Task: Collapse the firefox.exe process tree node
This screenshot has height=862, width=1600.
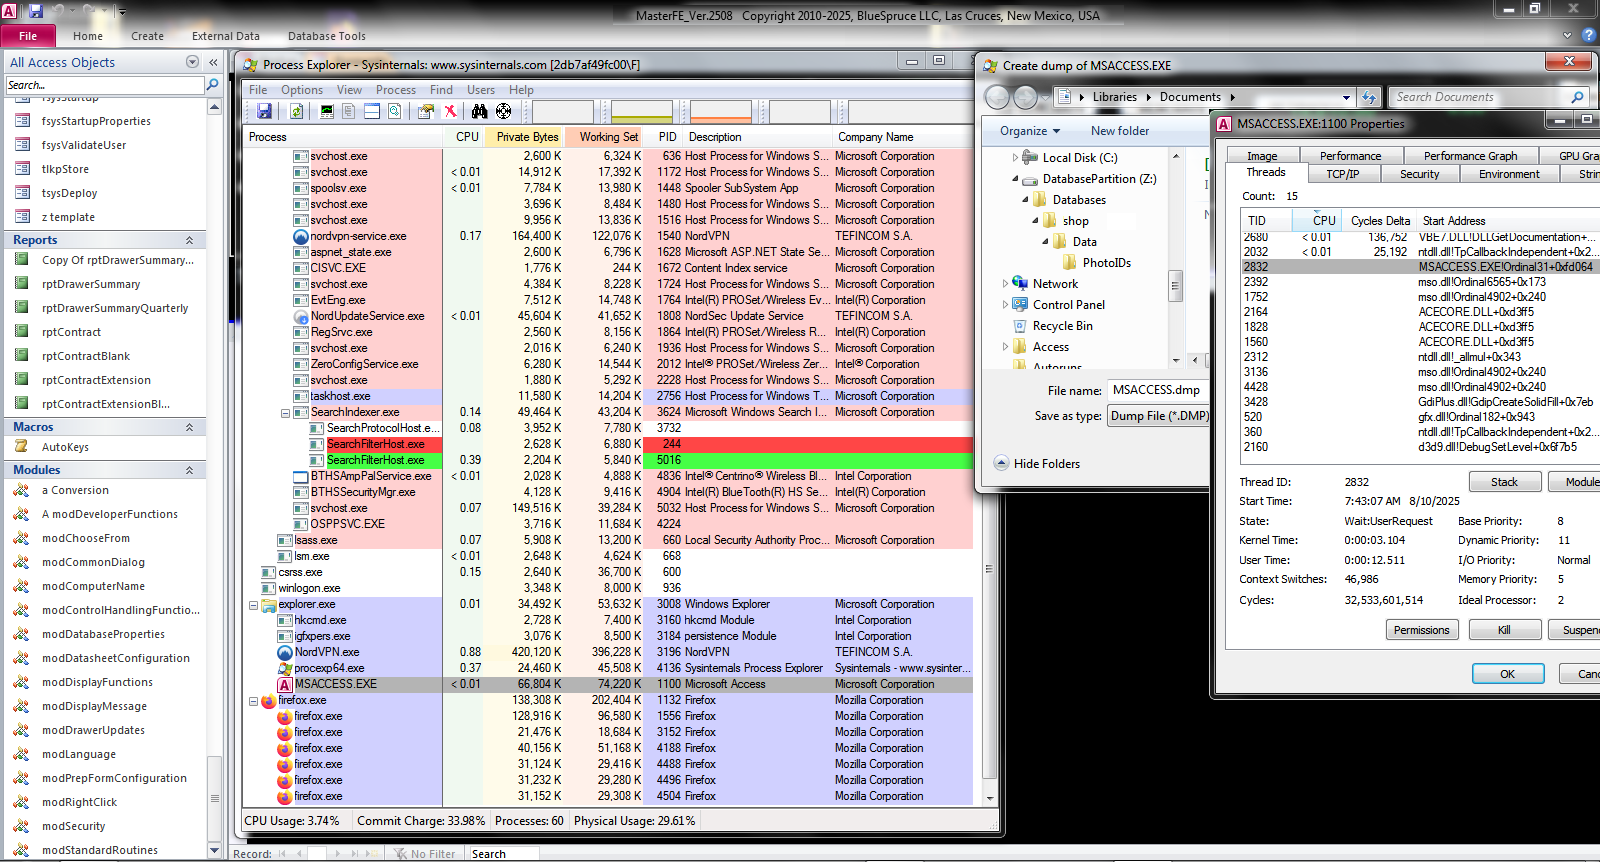Action: point(253,701)
